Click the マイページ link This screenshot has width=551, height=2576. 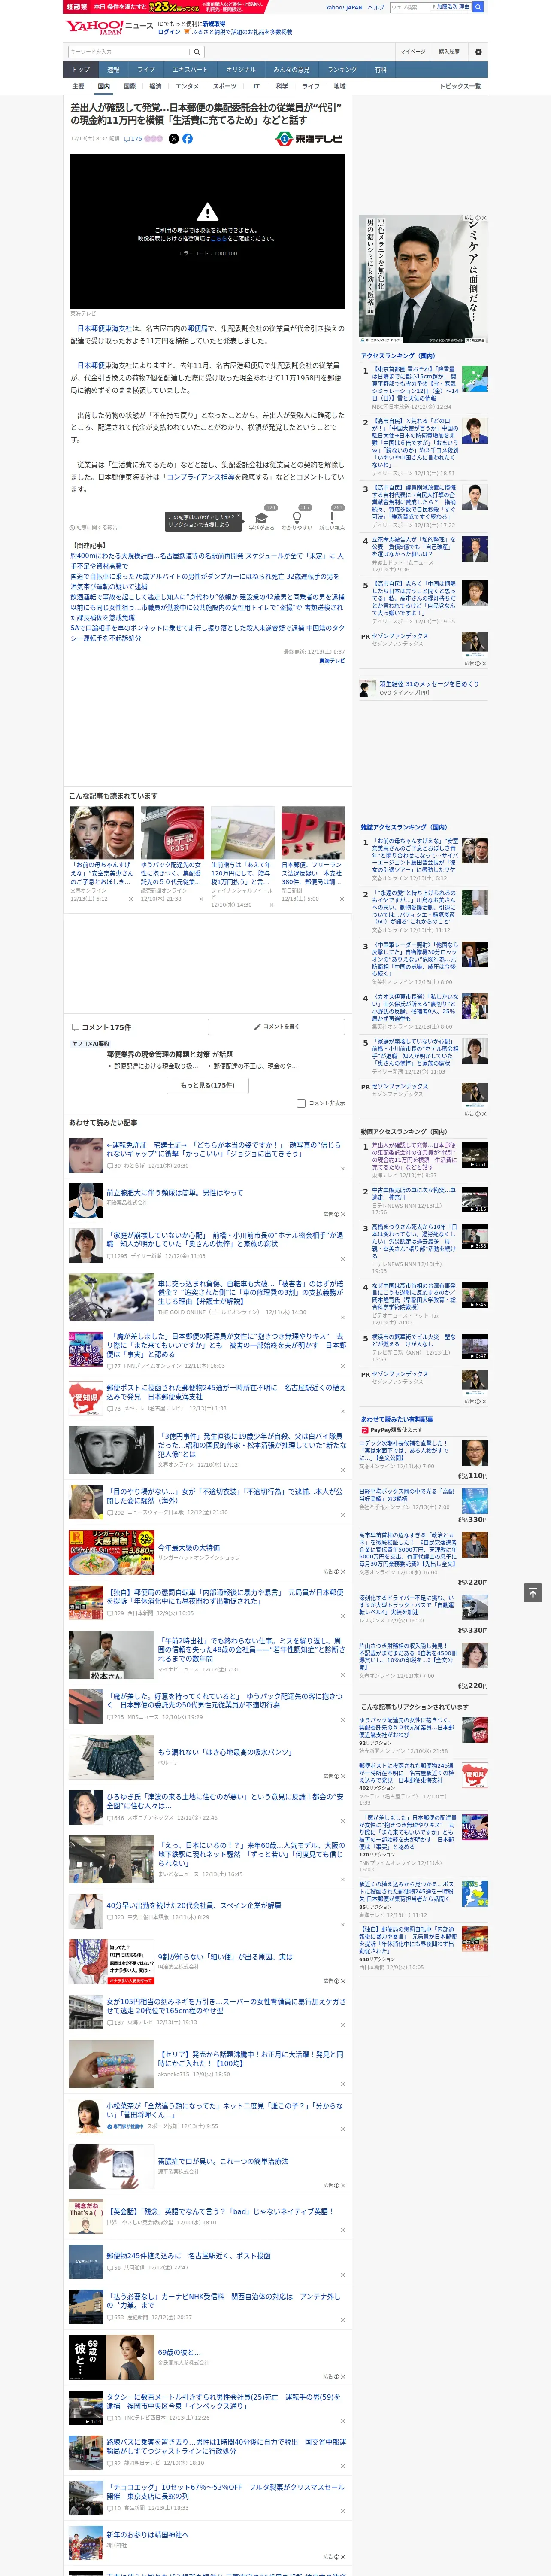(x=412, y=51)
